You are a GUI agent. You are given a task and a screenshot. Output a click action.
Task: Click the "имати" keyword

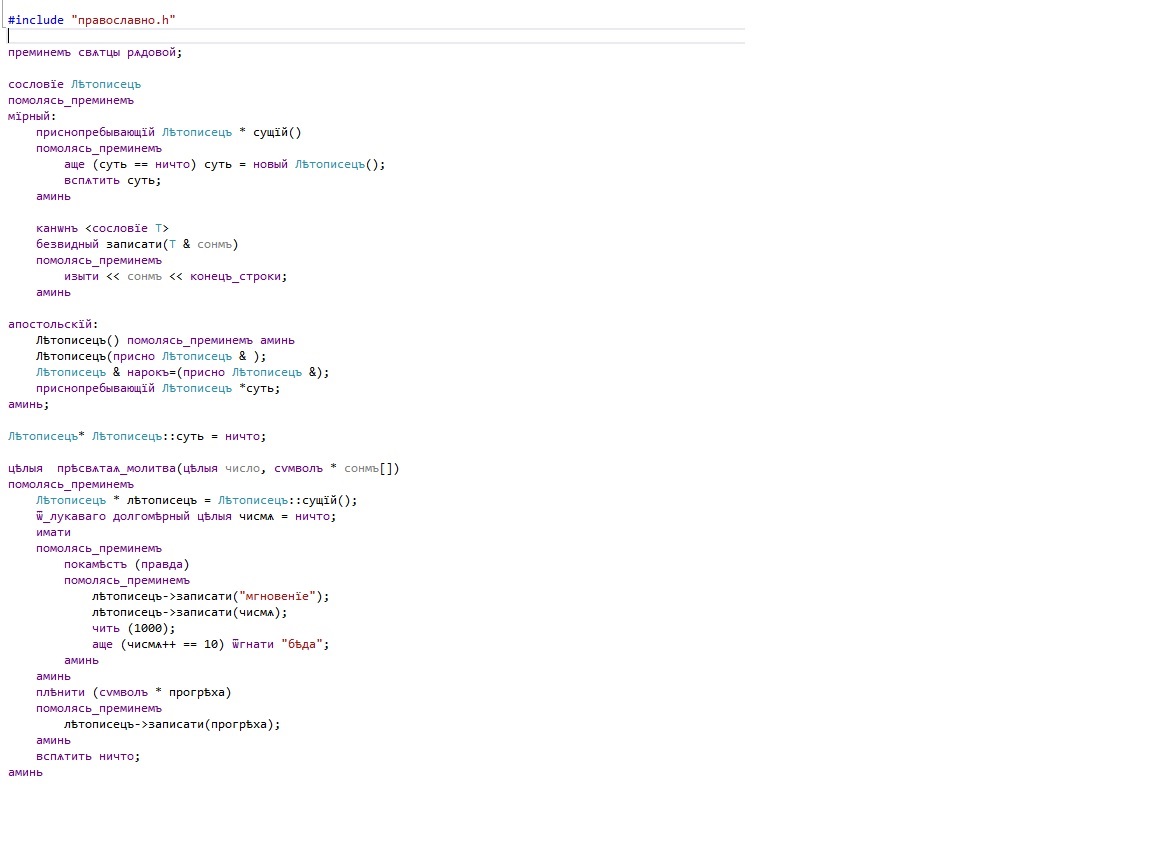coord(53,532)
